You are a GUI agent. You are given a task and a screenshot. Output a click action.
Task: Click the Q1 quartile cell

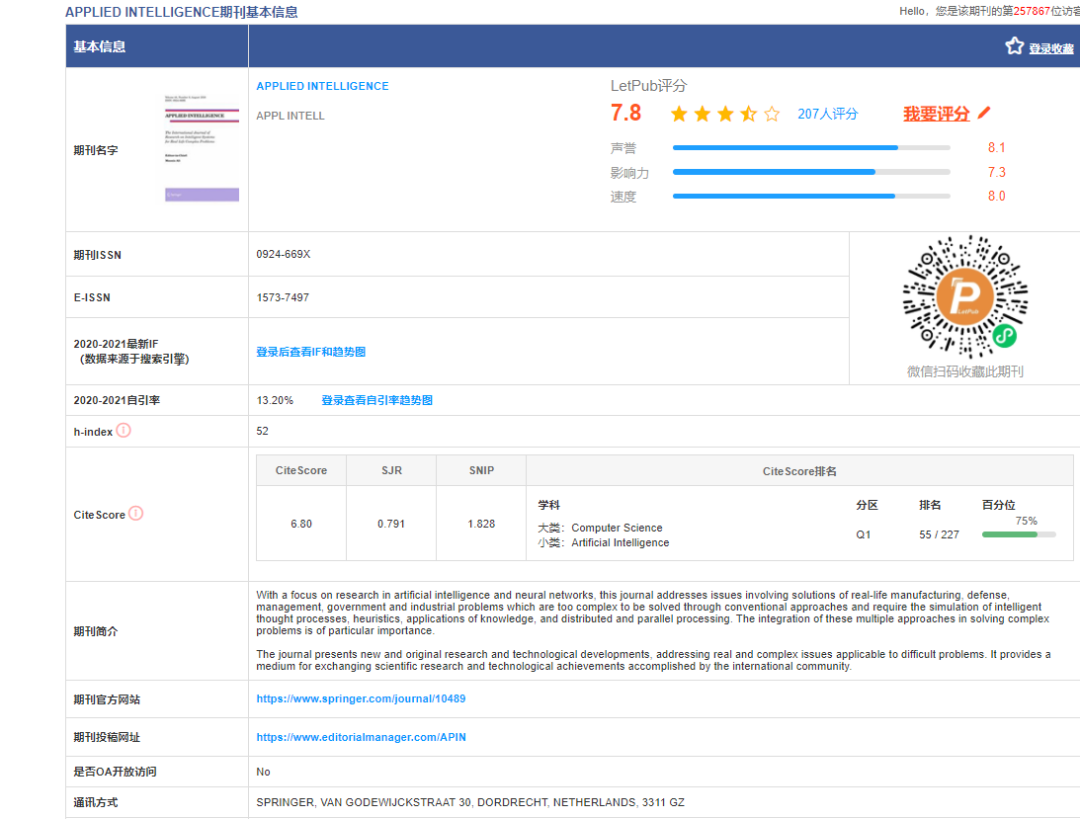click(x=863, y=535)
